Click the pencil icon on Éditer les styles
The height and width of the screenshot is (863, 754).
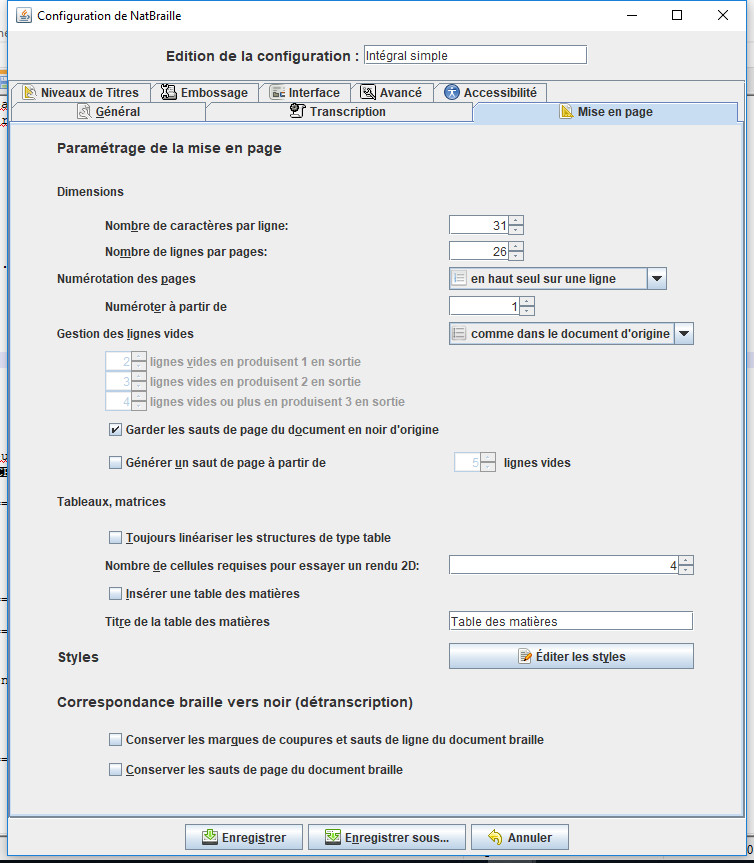[x=525, y=656]
